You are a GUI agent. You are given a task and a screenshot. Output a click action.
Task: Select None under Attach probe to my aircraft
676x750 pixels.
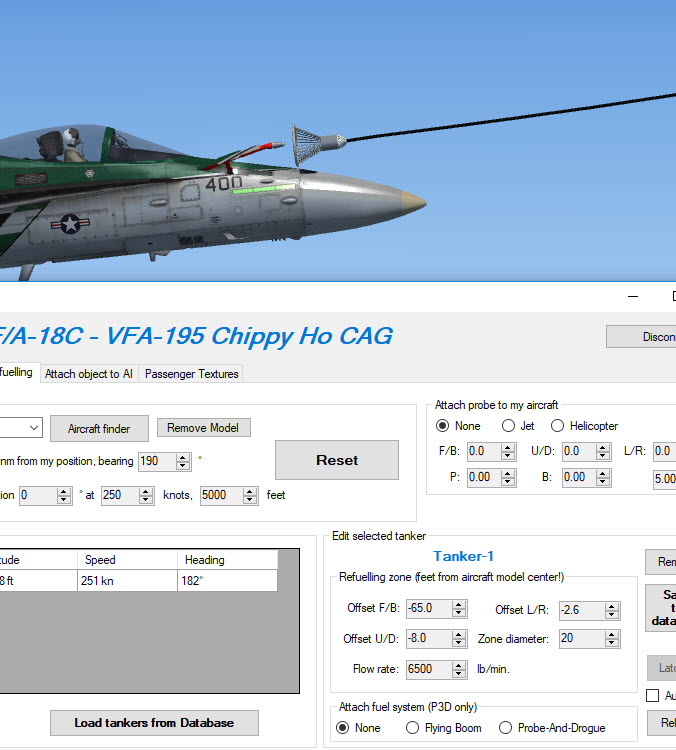coord(443,426)
